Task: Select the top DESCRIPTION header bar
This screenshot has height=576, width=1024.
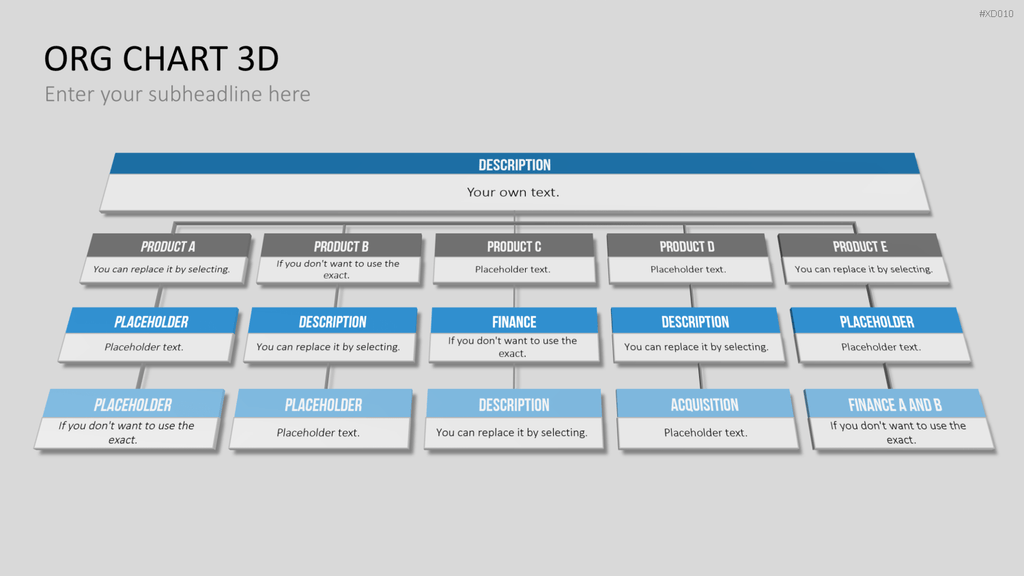Action: (x=515, y=164)
